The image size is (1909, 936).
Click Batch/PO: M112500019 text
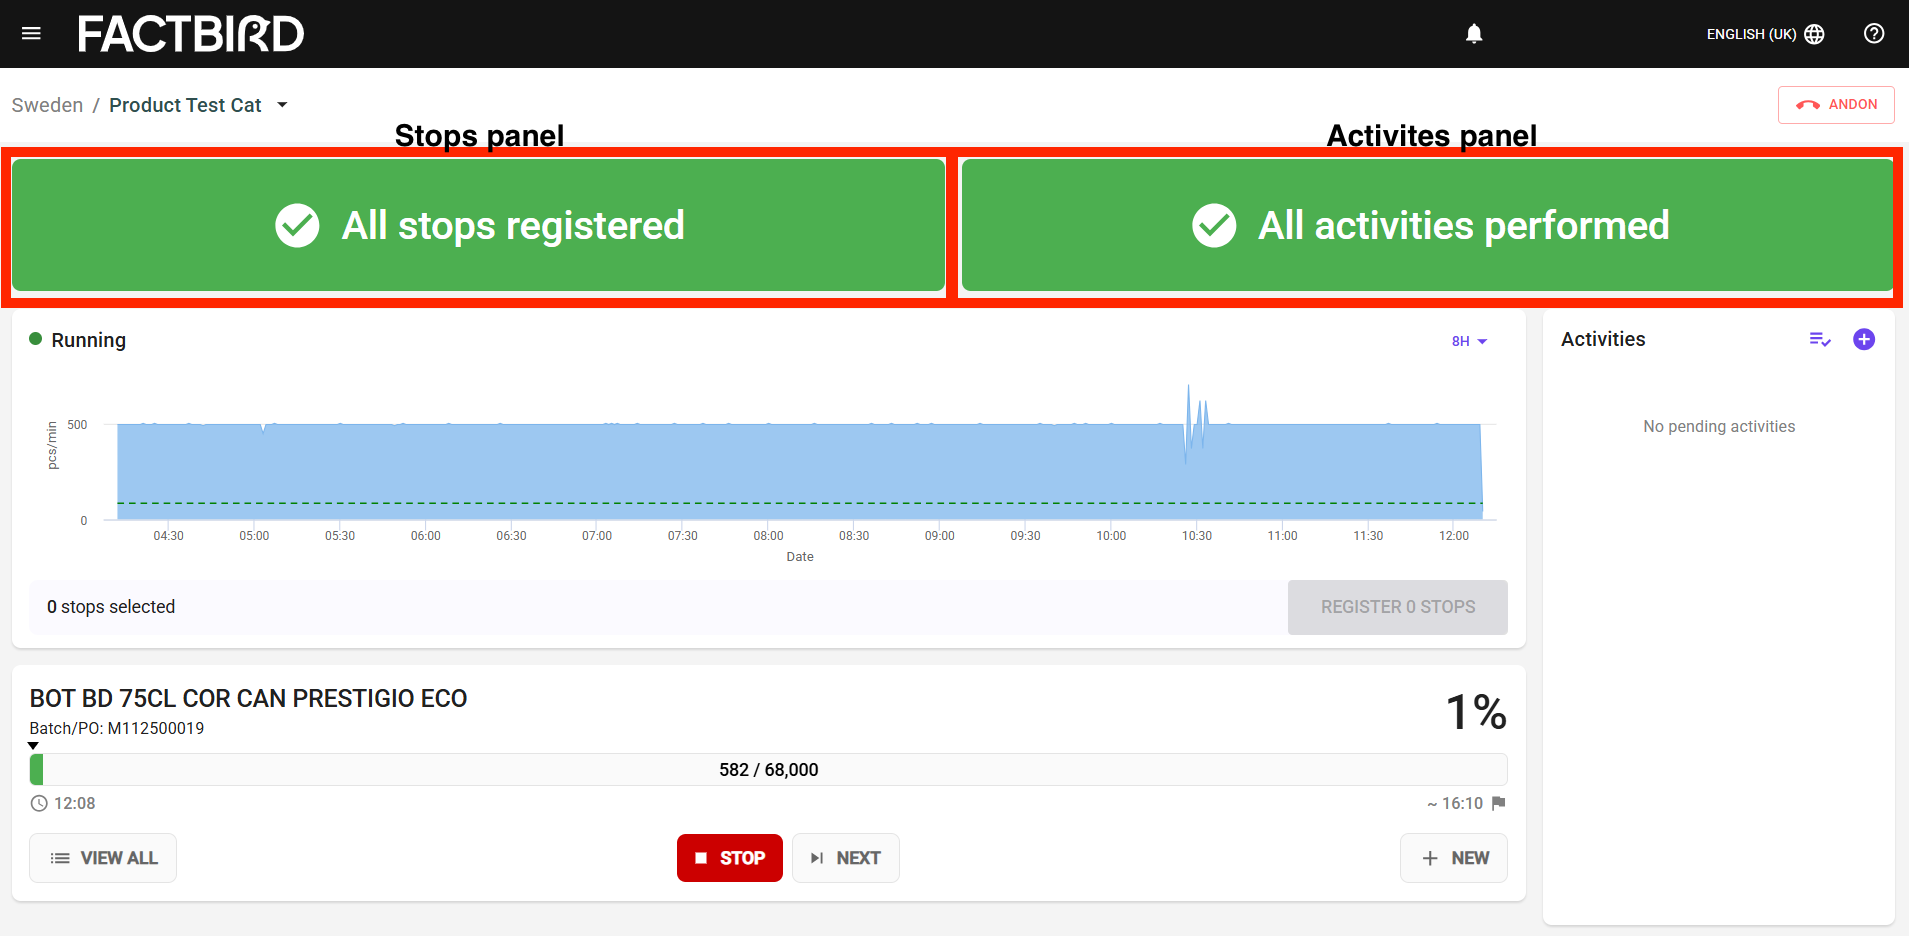click(x=117, y=728)
